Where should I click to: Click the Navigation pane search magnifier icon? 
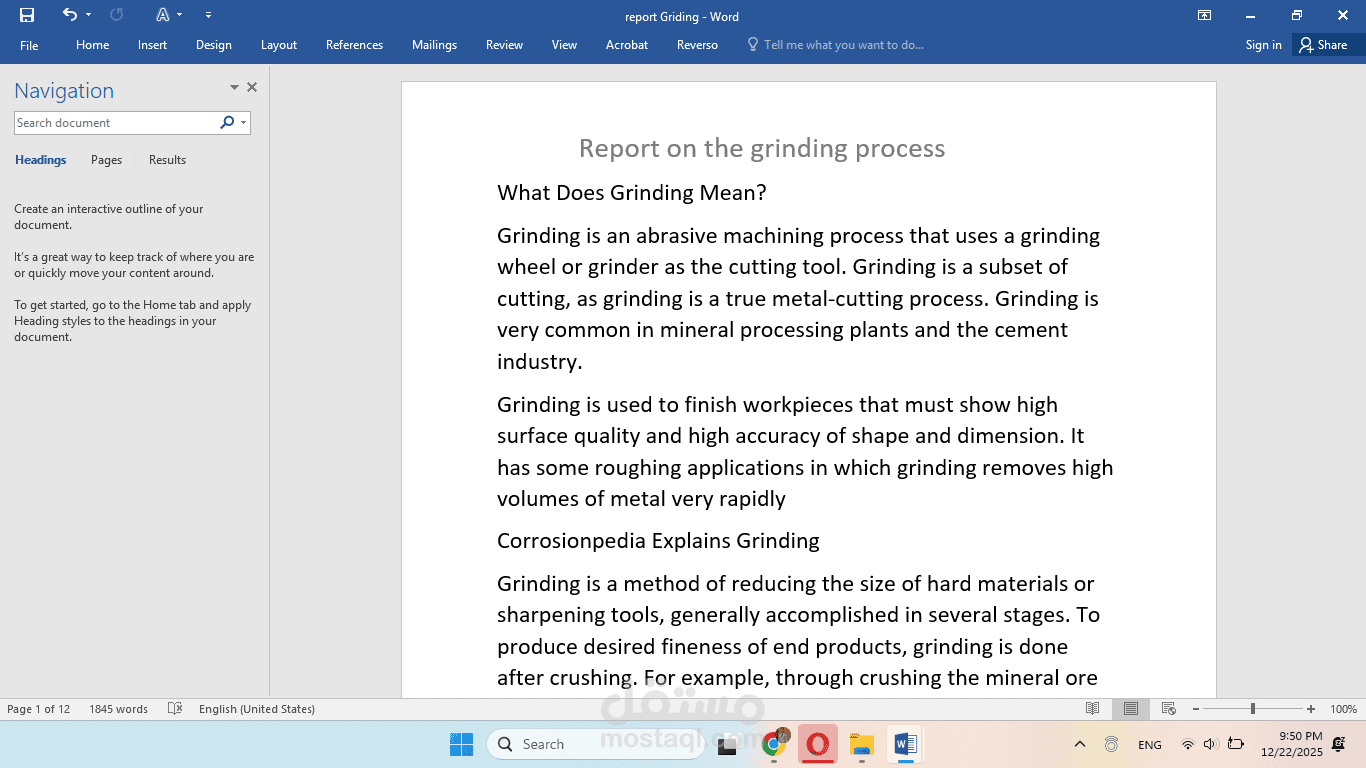tap(228, 122)
